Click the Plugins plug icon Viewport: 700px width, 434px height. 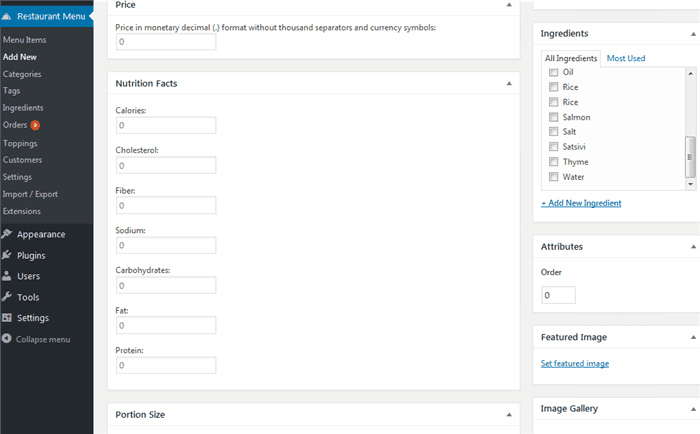[x=8, y=255]
